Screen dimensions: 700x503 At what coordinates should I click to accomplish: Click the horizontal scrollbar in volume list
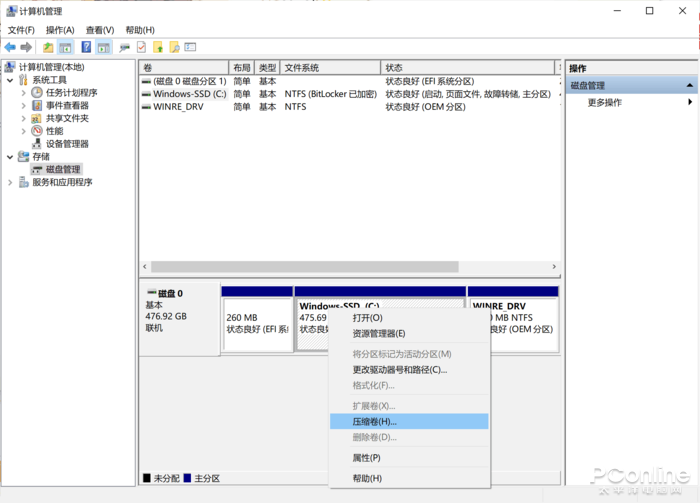(305, 266)
